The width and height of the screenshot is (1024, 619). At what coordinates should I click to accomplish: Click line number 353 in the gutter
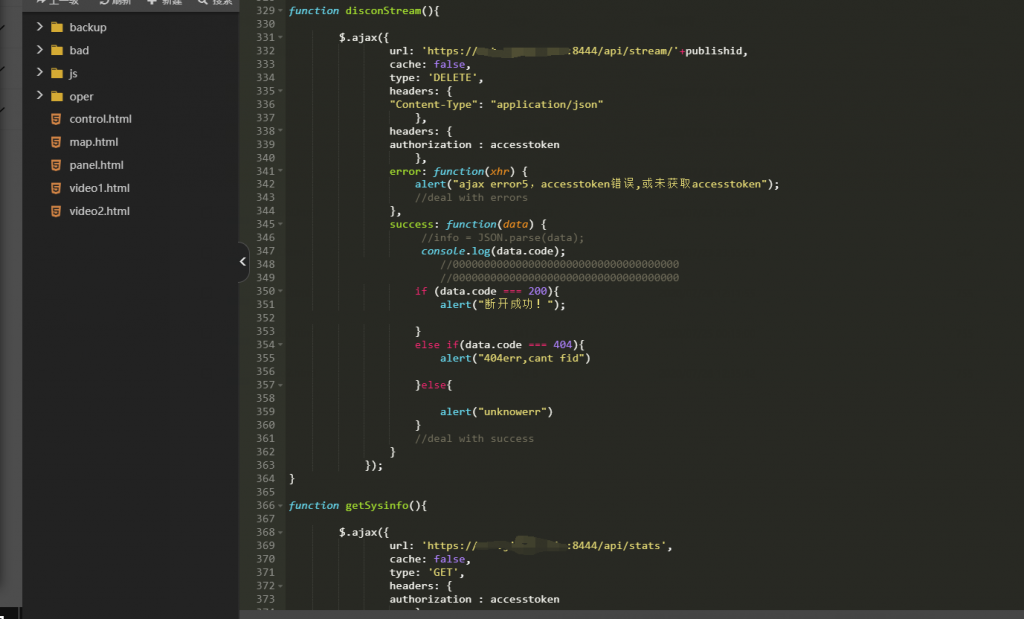pos(265,331)
